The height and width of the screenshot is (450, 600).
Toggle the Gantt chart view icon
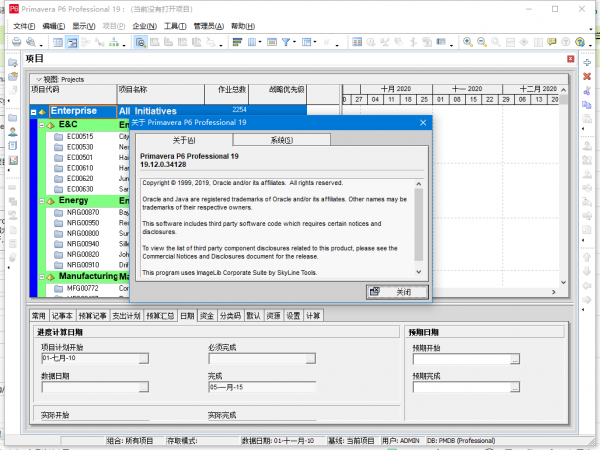click(72, 42)
